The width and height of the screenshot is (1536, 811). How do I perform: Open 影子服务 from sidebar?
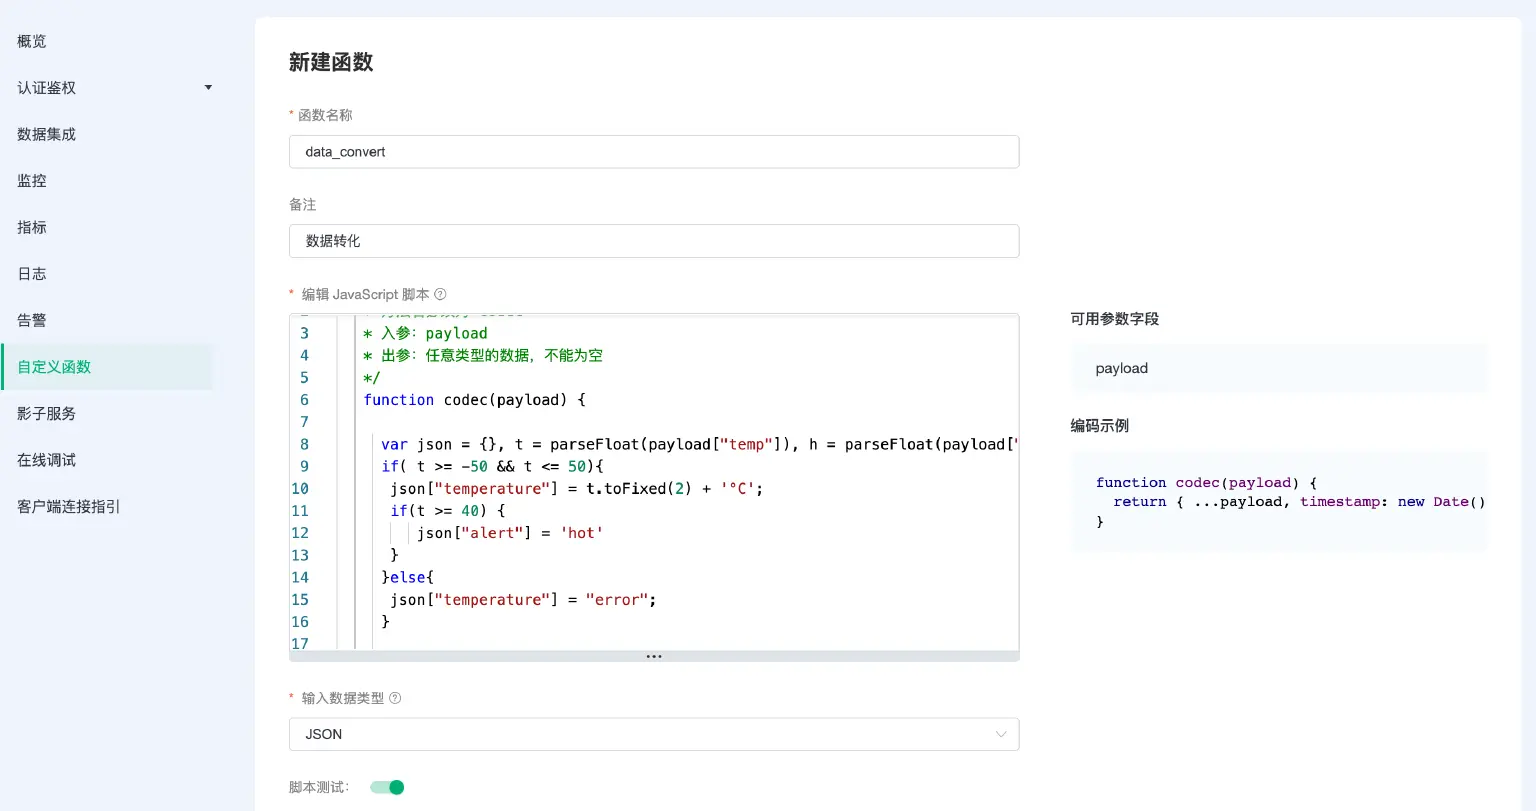pyautogui.click(x=47, y=413)
